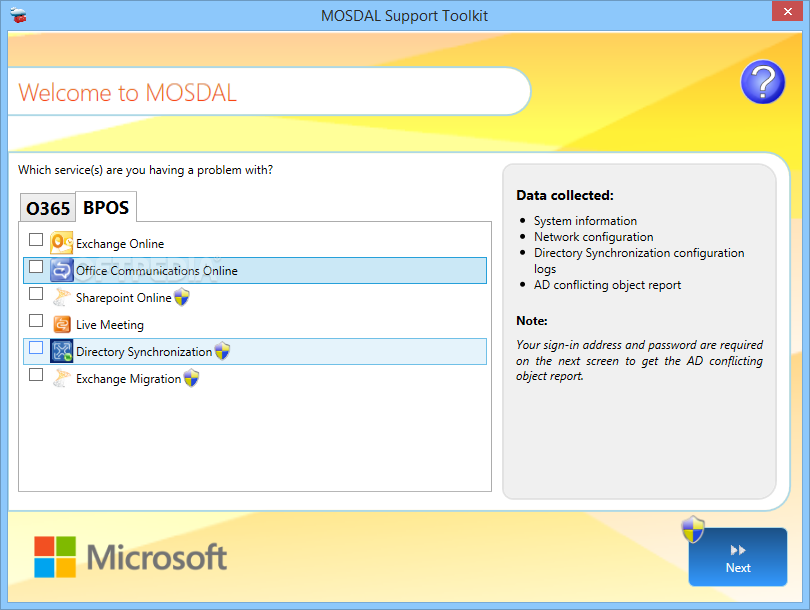Click the AD conflicting object report bullet
Screen dimensions: 810x610
[608, 285]
